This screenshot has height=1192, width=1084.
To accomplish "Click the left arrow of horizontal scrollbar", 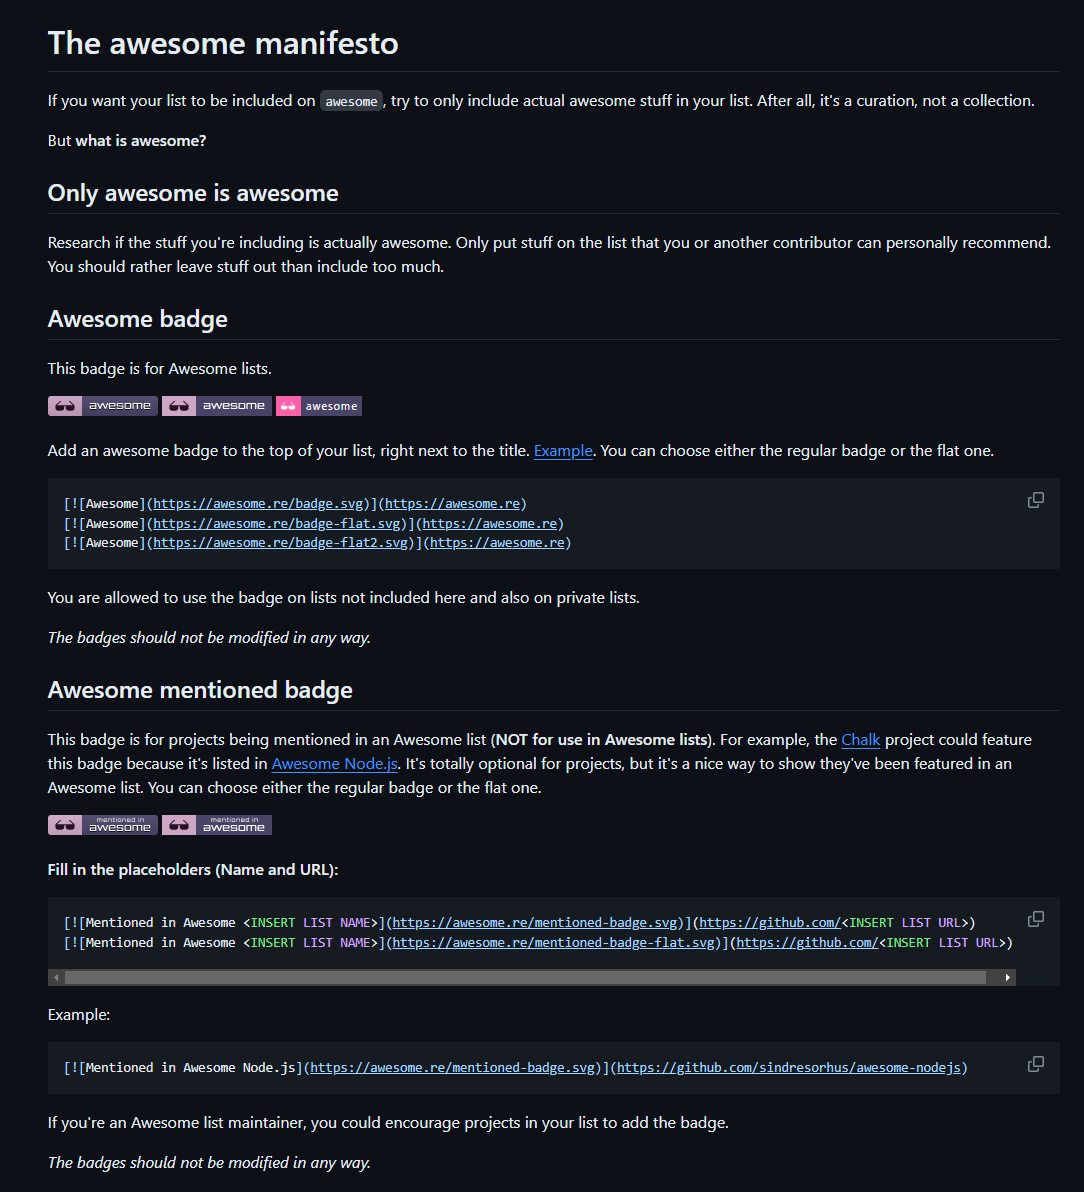I will pyautogui.click(x=56, y=978).
